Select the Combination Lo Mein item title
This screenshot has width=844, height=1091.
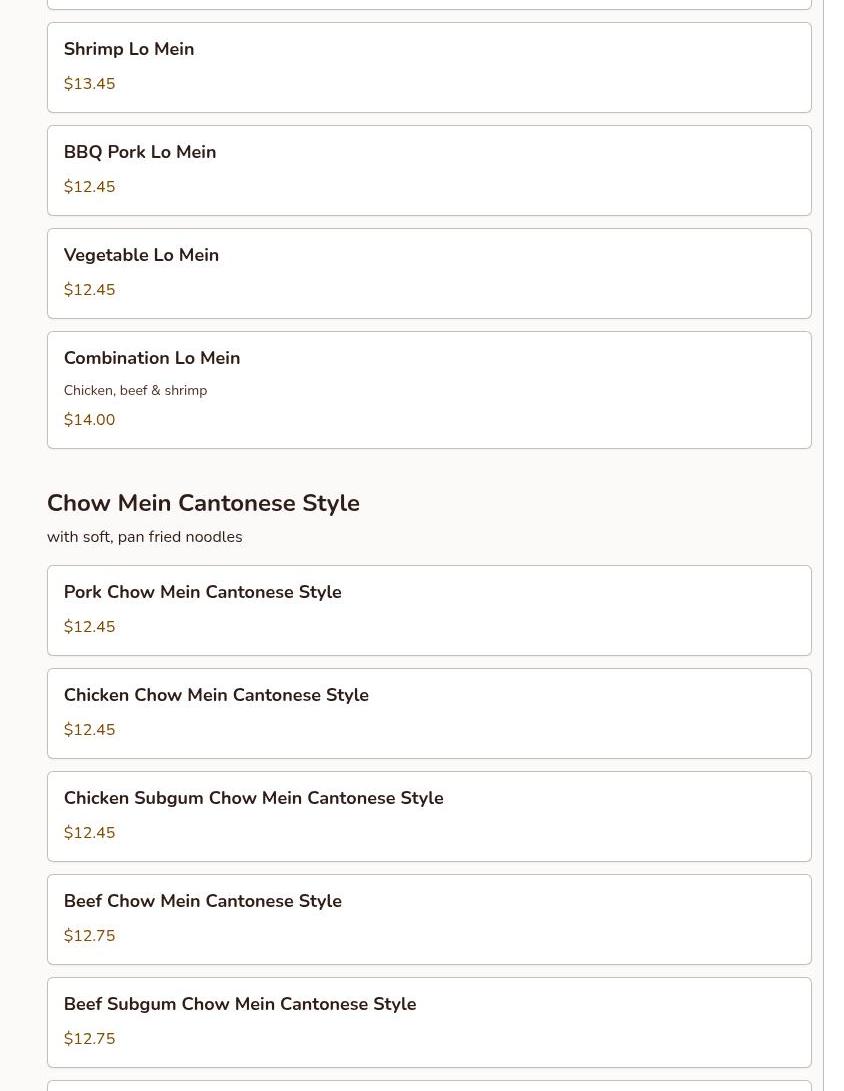point(152,358)
